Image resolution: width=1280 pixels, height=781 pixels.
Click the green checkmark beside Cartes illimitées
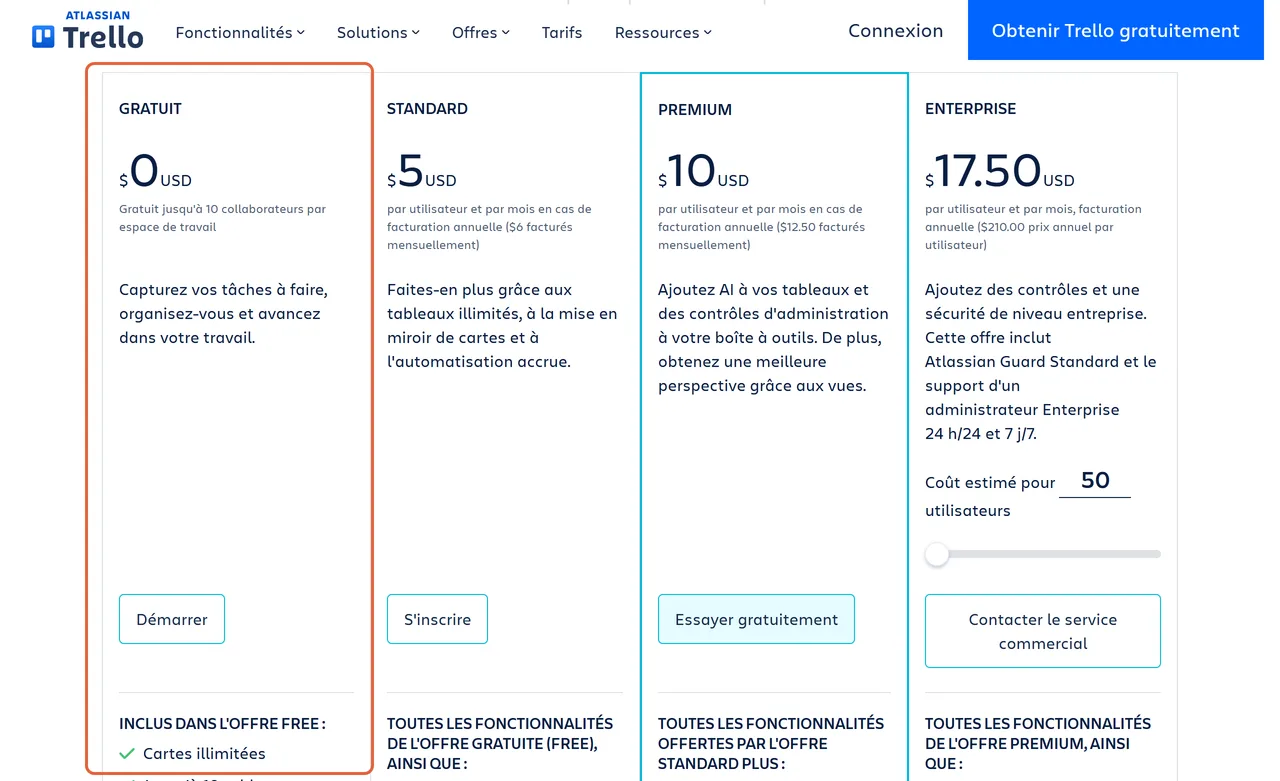[x=127, y=754]
